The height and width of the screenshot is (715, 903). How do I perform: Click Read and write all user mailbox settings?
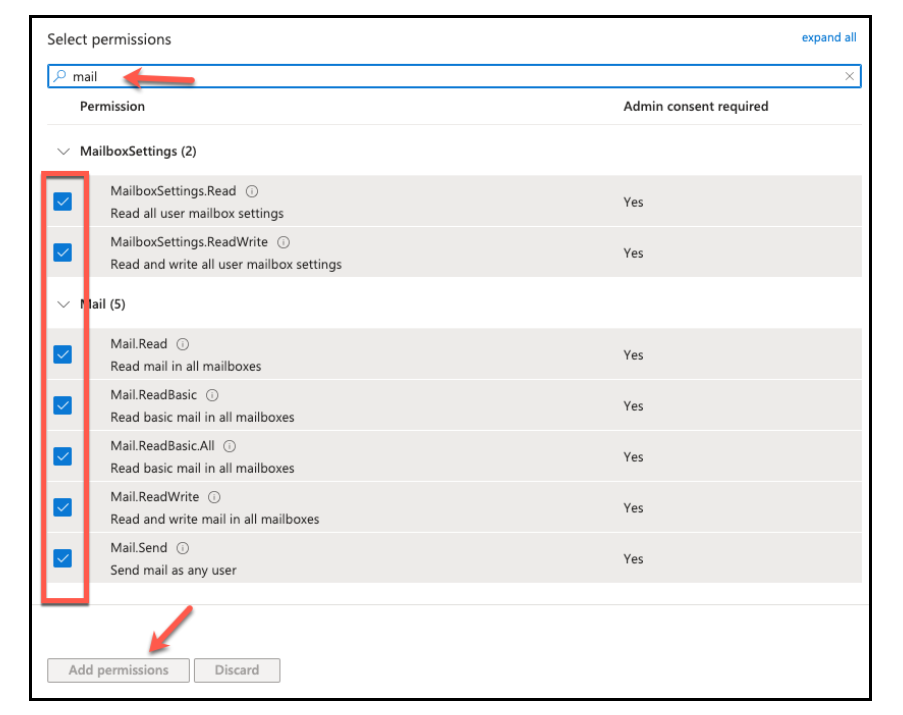tap(226, 264)
